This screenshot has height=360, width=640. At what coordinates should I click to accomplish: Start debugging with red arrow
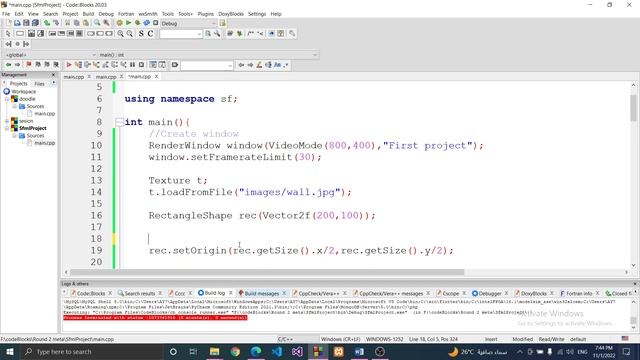point(69,65)
